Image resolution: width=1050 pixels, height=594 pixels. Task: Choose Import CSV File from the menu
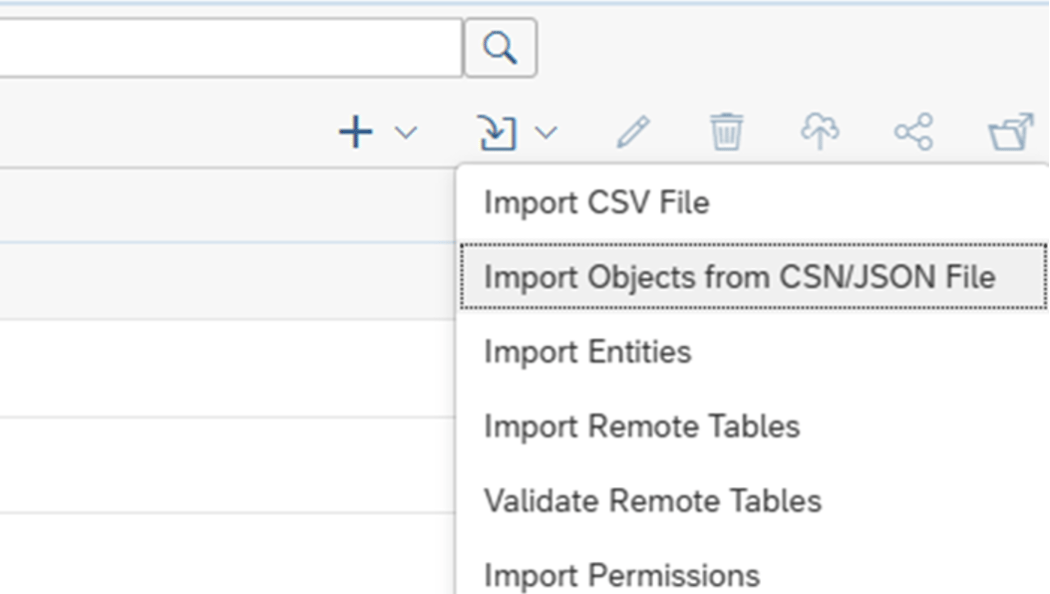597,202
